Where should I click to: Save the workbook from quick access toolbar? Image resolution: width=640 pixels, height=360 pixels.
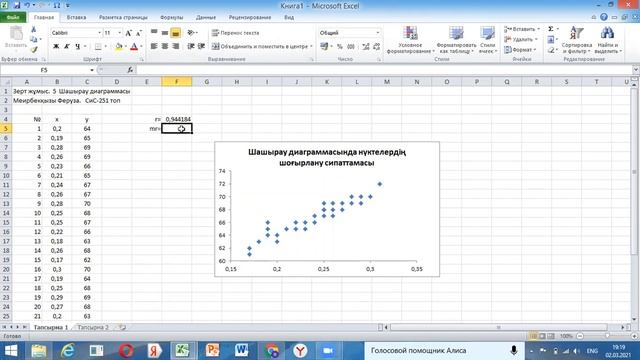(17, 6)
